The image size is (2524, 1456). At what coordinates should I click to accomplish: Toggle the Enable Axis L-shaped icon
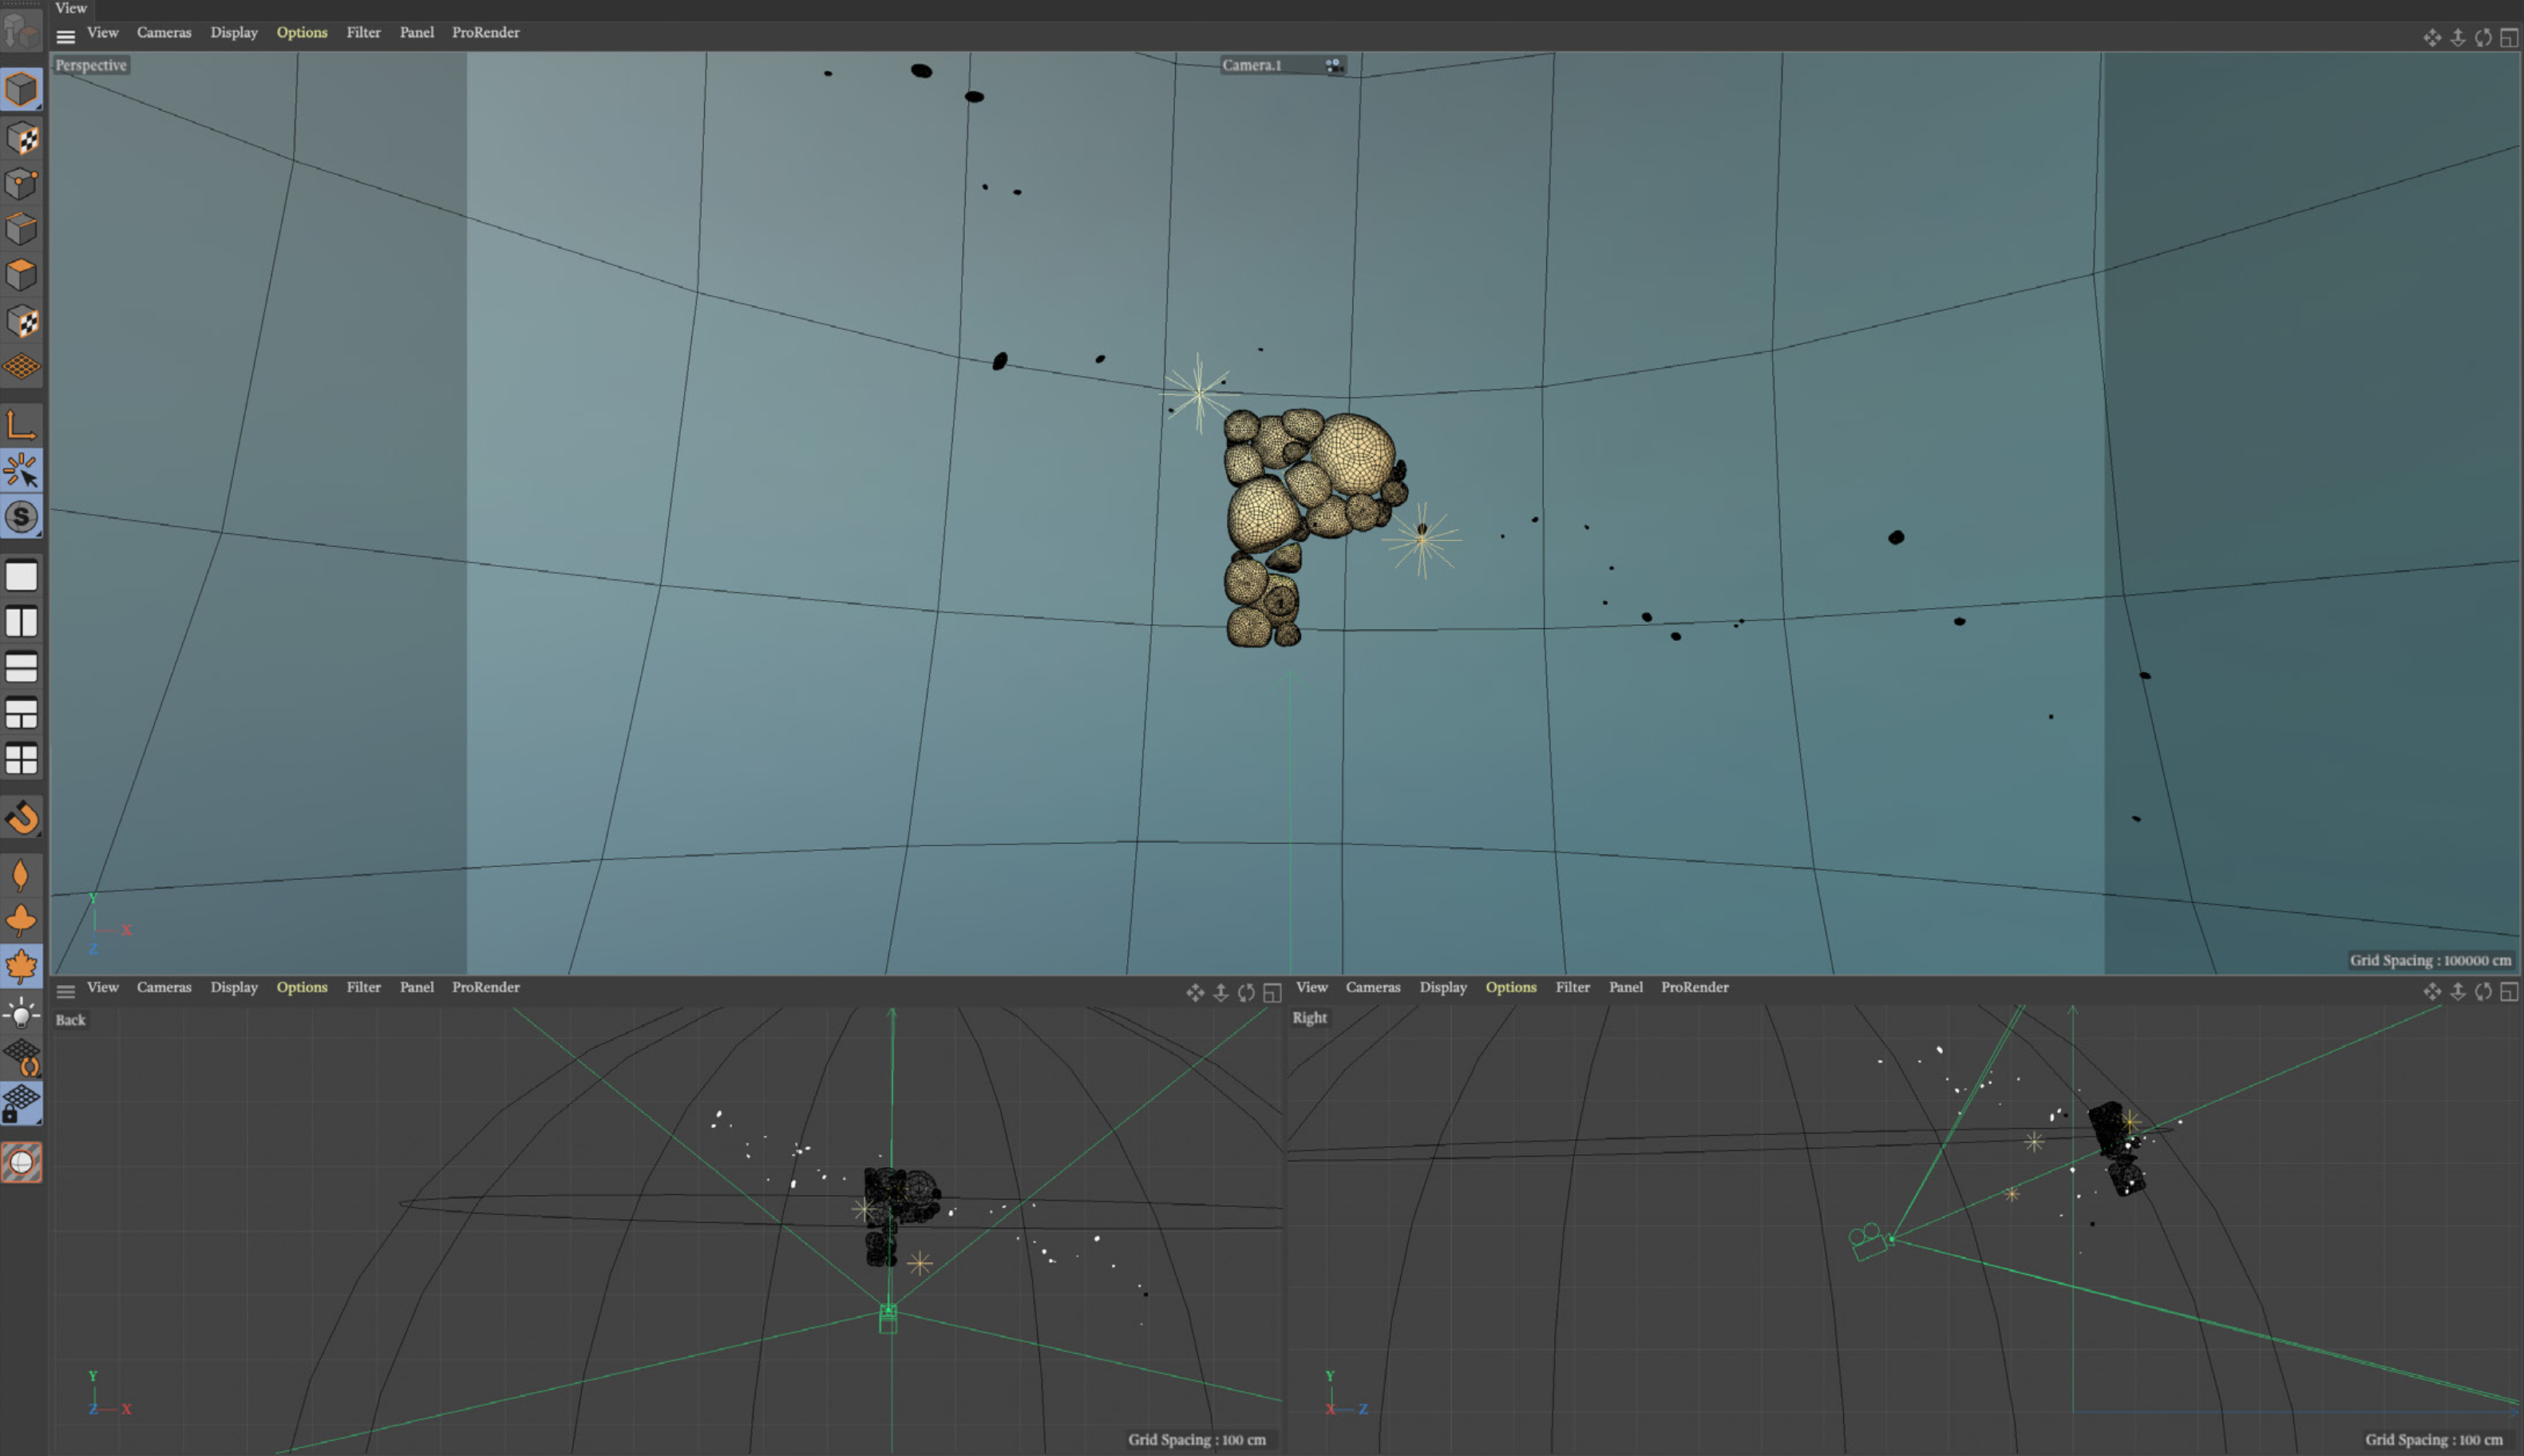point(21,425)
